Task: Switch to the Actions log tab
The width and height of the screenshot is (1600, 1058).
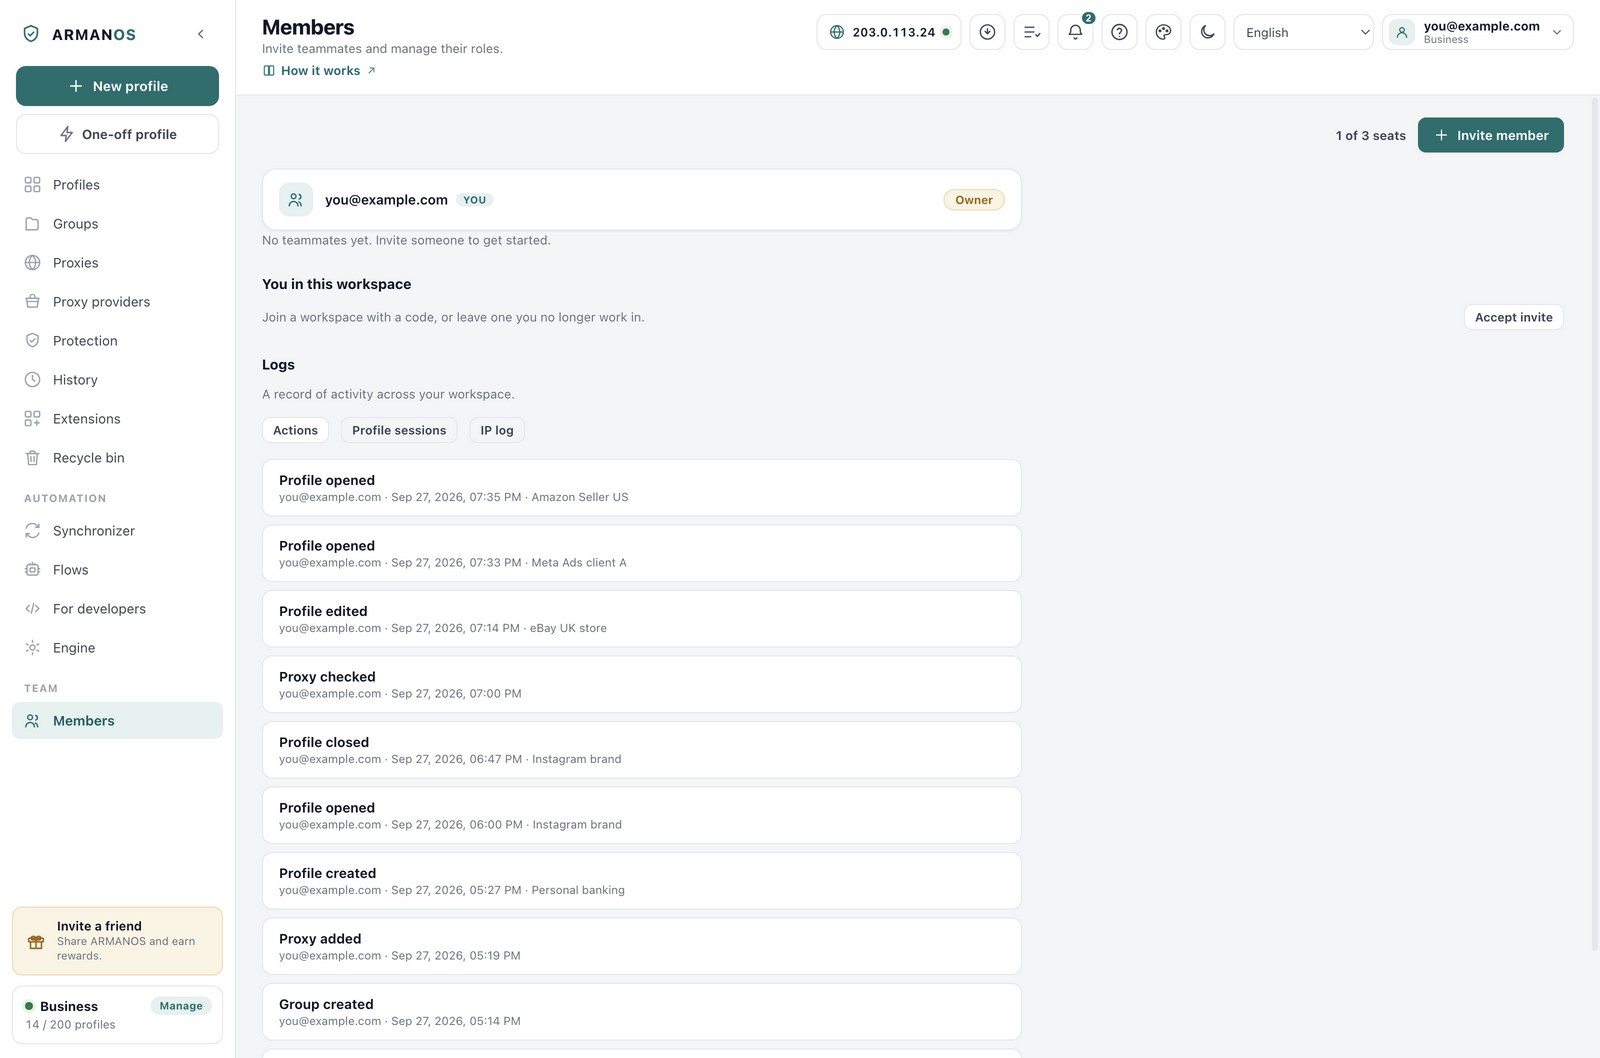Action: [295, 430]
